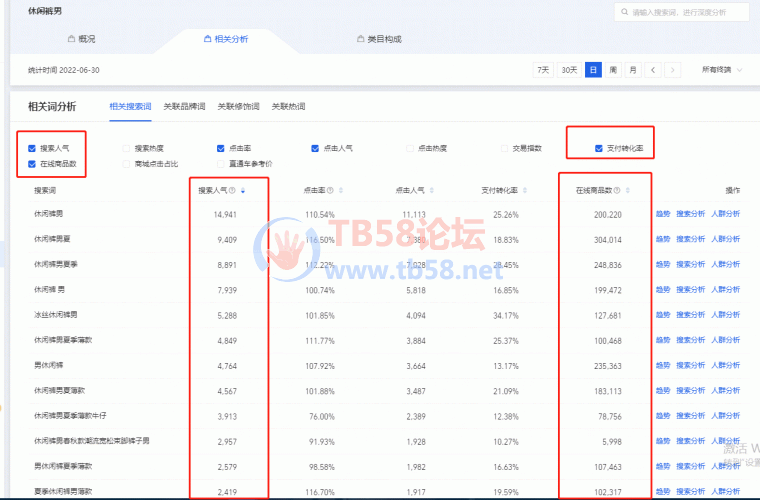Viewport: 760px width, 500px height.
Task: Click the 统计时间 2022-06-30 label
Action: 63,70
